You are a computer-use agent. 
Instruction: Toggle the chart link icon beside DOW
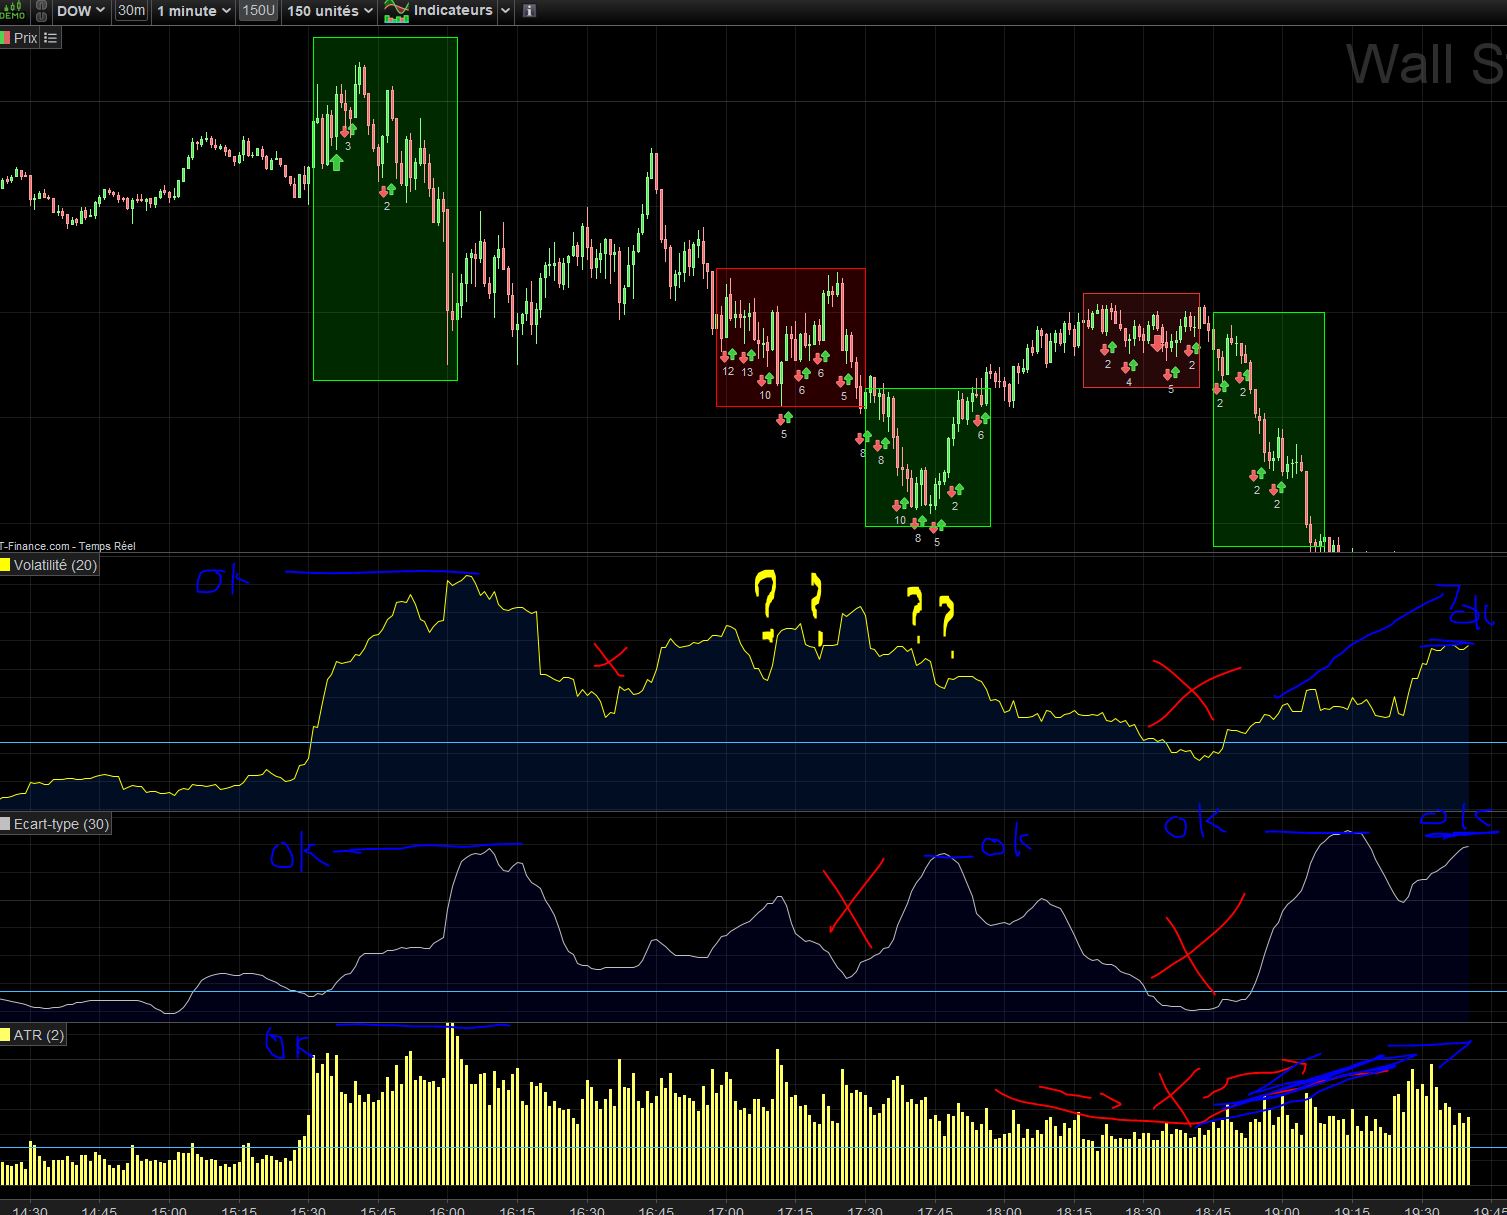click(x=40, y=11)
